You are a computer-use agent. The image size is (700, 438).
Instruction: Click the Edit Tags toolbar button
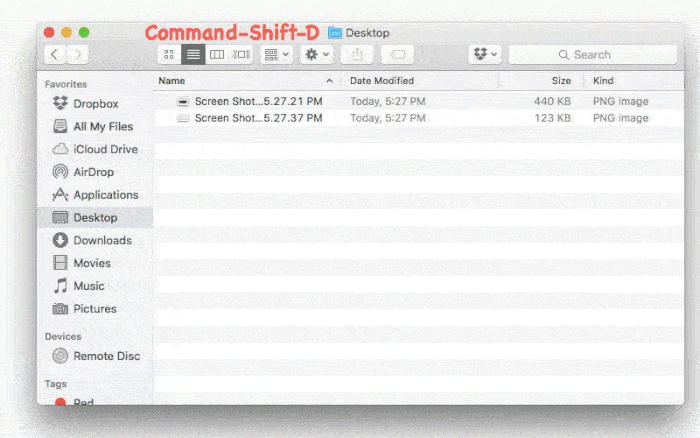point(397,54)
